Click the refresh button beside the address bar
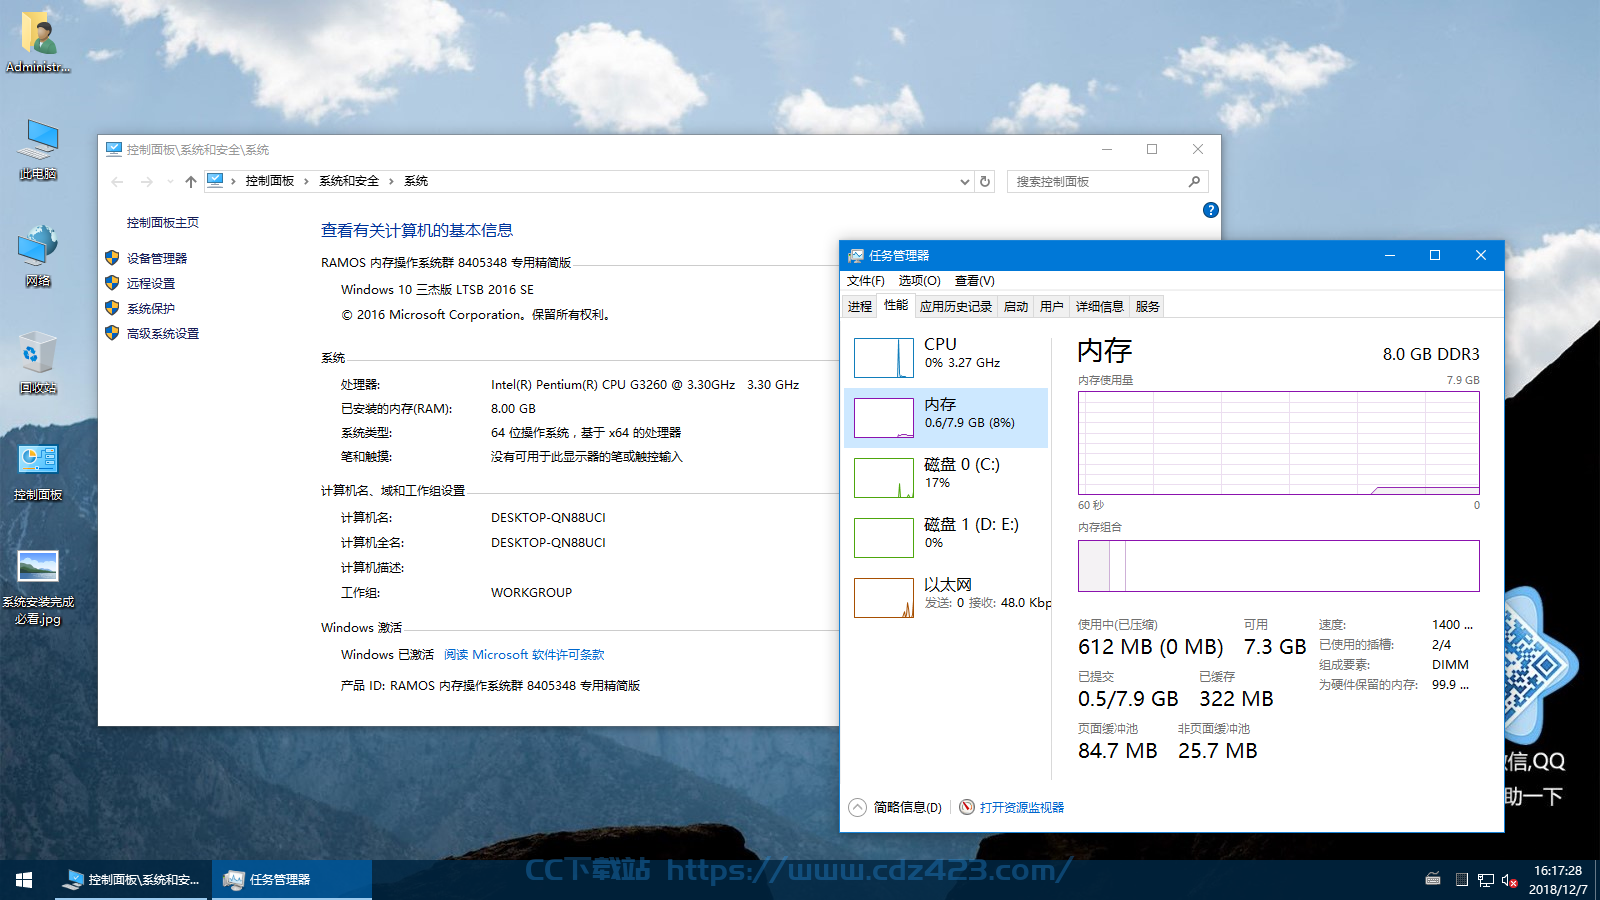The height and width of the screenshot is (900, 1600). point(985,182)
